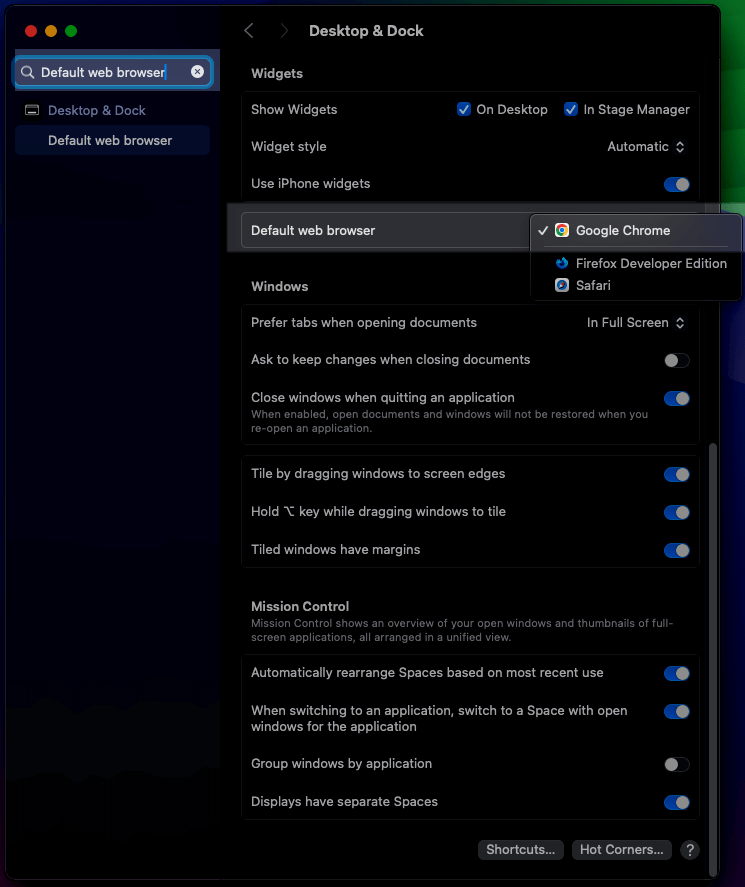Click the Default web browser row label

(x=313, y=230)
